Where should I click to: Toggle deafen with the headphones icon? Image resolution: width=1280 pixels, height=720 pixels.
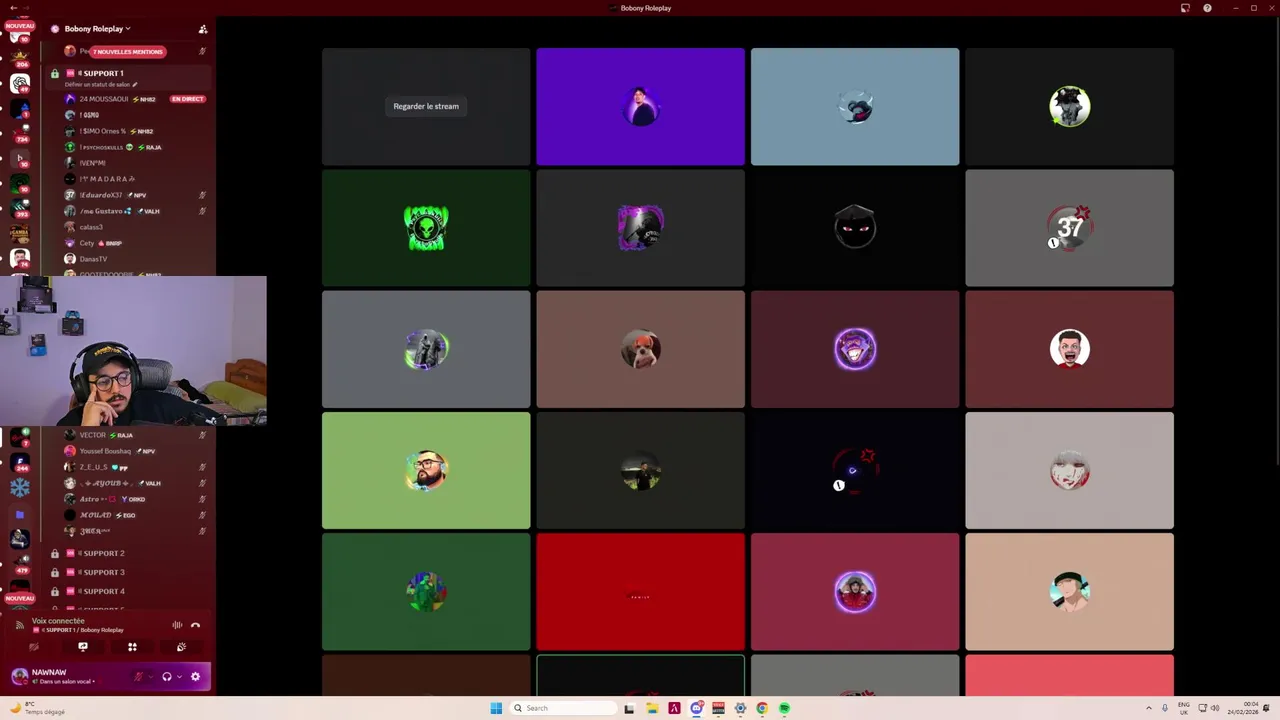coord(167,677)
